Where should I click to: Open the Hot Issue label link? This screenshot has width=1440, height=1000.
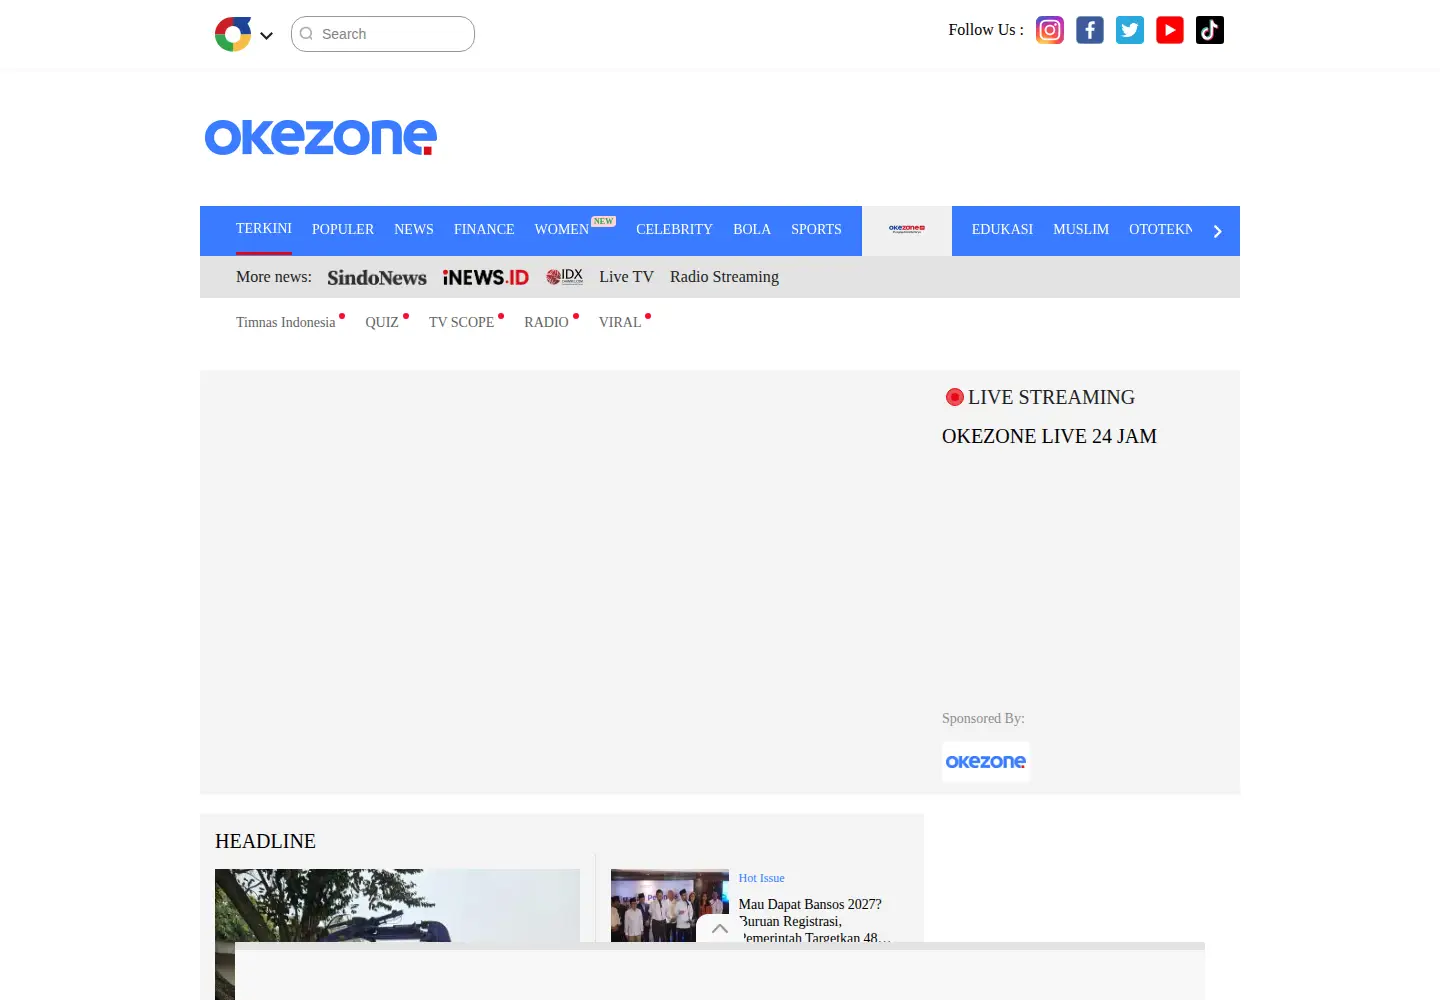pyautogui.click(x=762, y=878)
